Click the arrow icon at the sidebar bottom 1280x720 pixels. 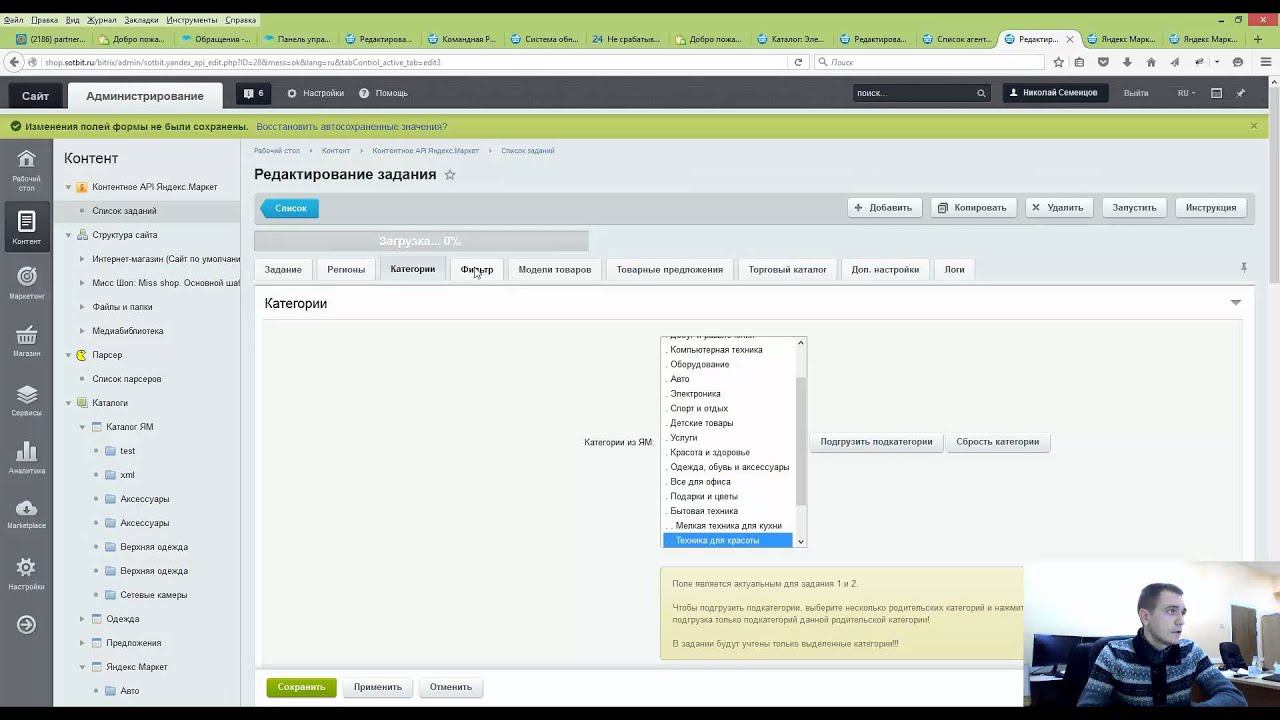[27, 625]
